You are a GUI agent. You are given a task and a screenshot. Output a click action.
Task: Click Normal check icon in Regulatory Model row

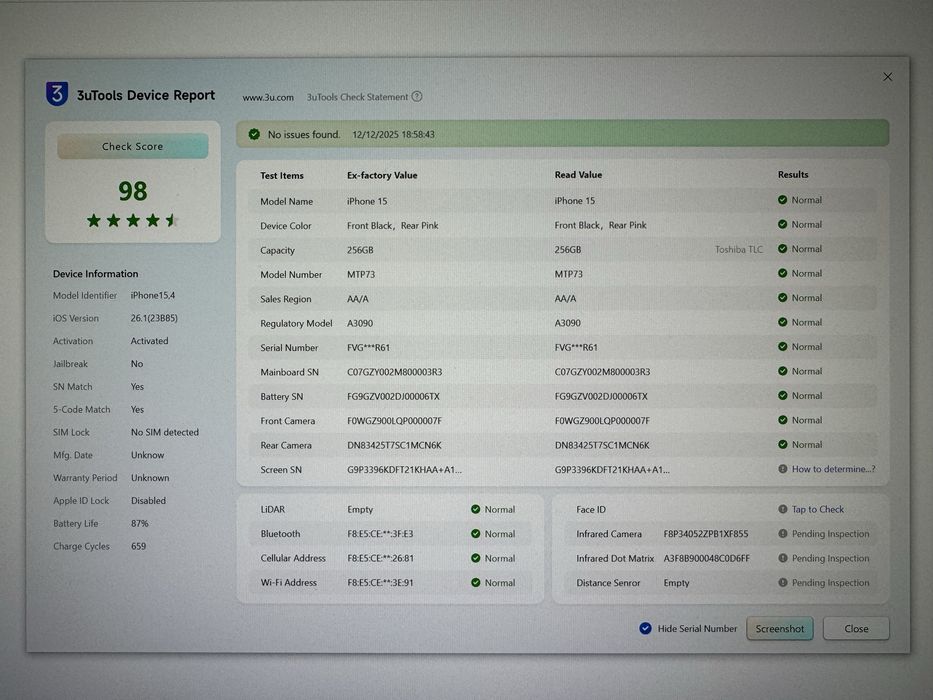[x=782, y=322]
